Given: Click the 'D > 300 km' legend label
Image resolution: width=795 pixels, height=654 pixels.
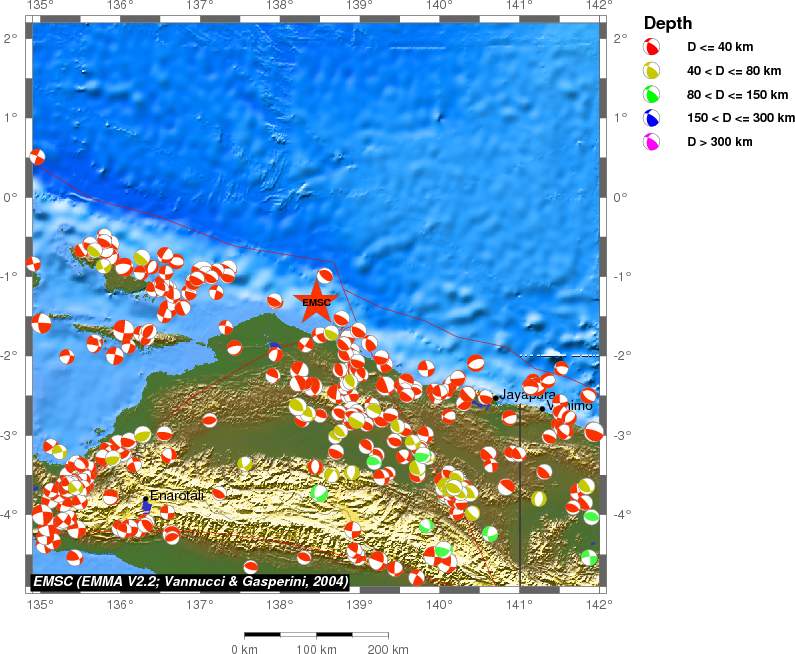Looking at the screenshot, I should 719,142.
